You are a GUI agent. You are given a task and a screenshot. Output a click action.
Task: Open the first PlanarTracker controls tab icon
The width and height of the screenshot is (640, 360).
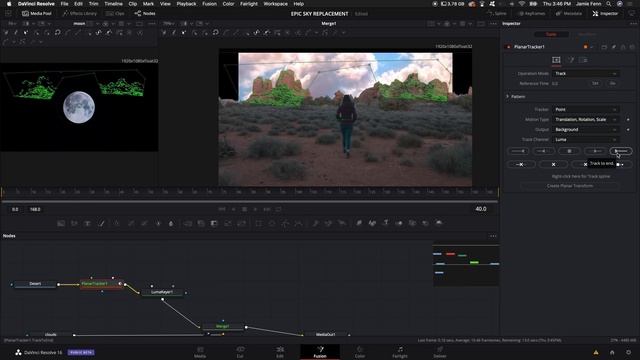point(556,60)
